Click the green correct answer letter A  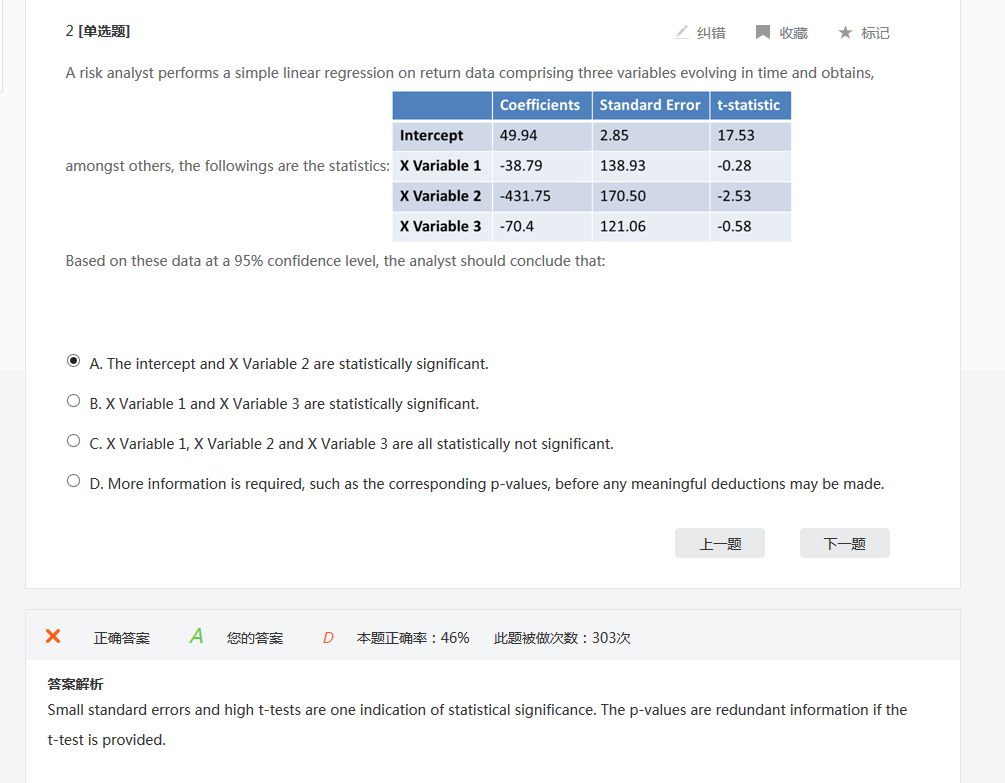tap(196, 636)
